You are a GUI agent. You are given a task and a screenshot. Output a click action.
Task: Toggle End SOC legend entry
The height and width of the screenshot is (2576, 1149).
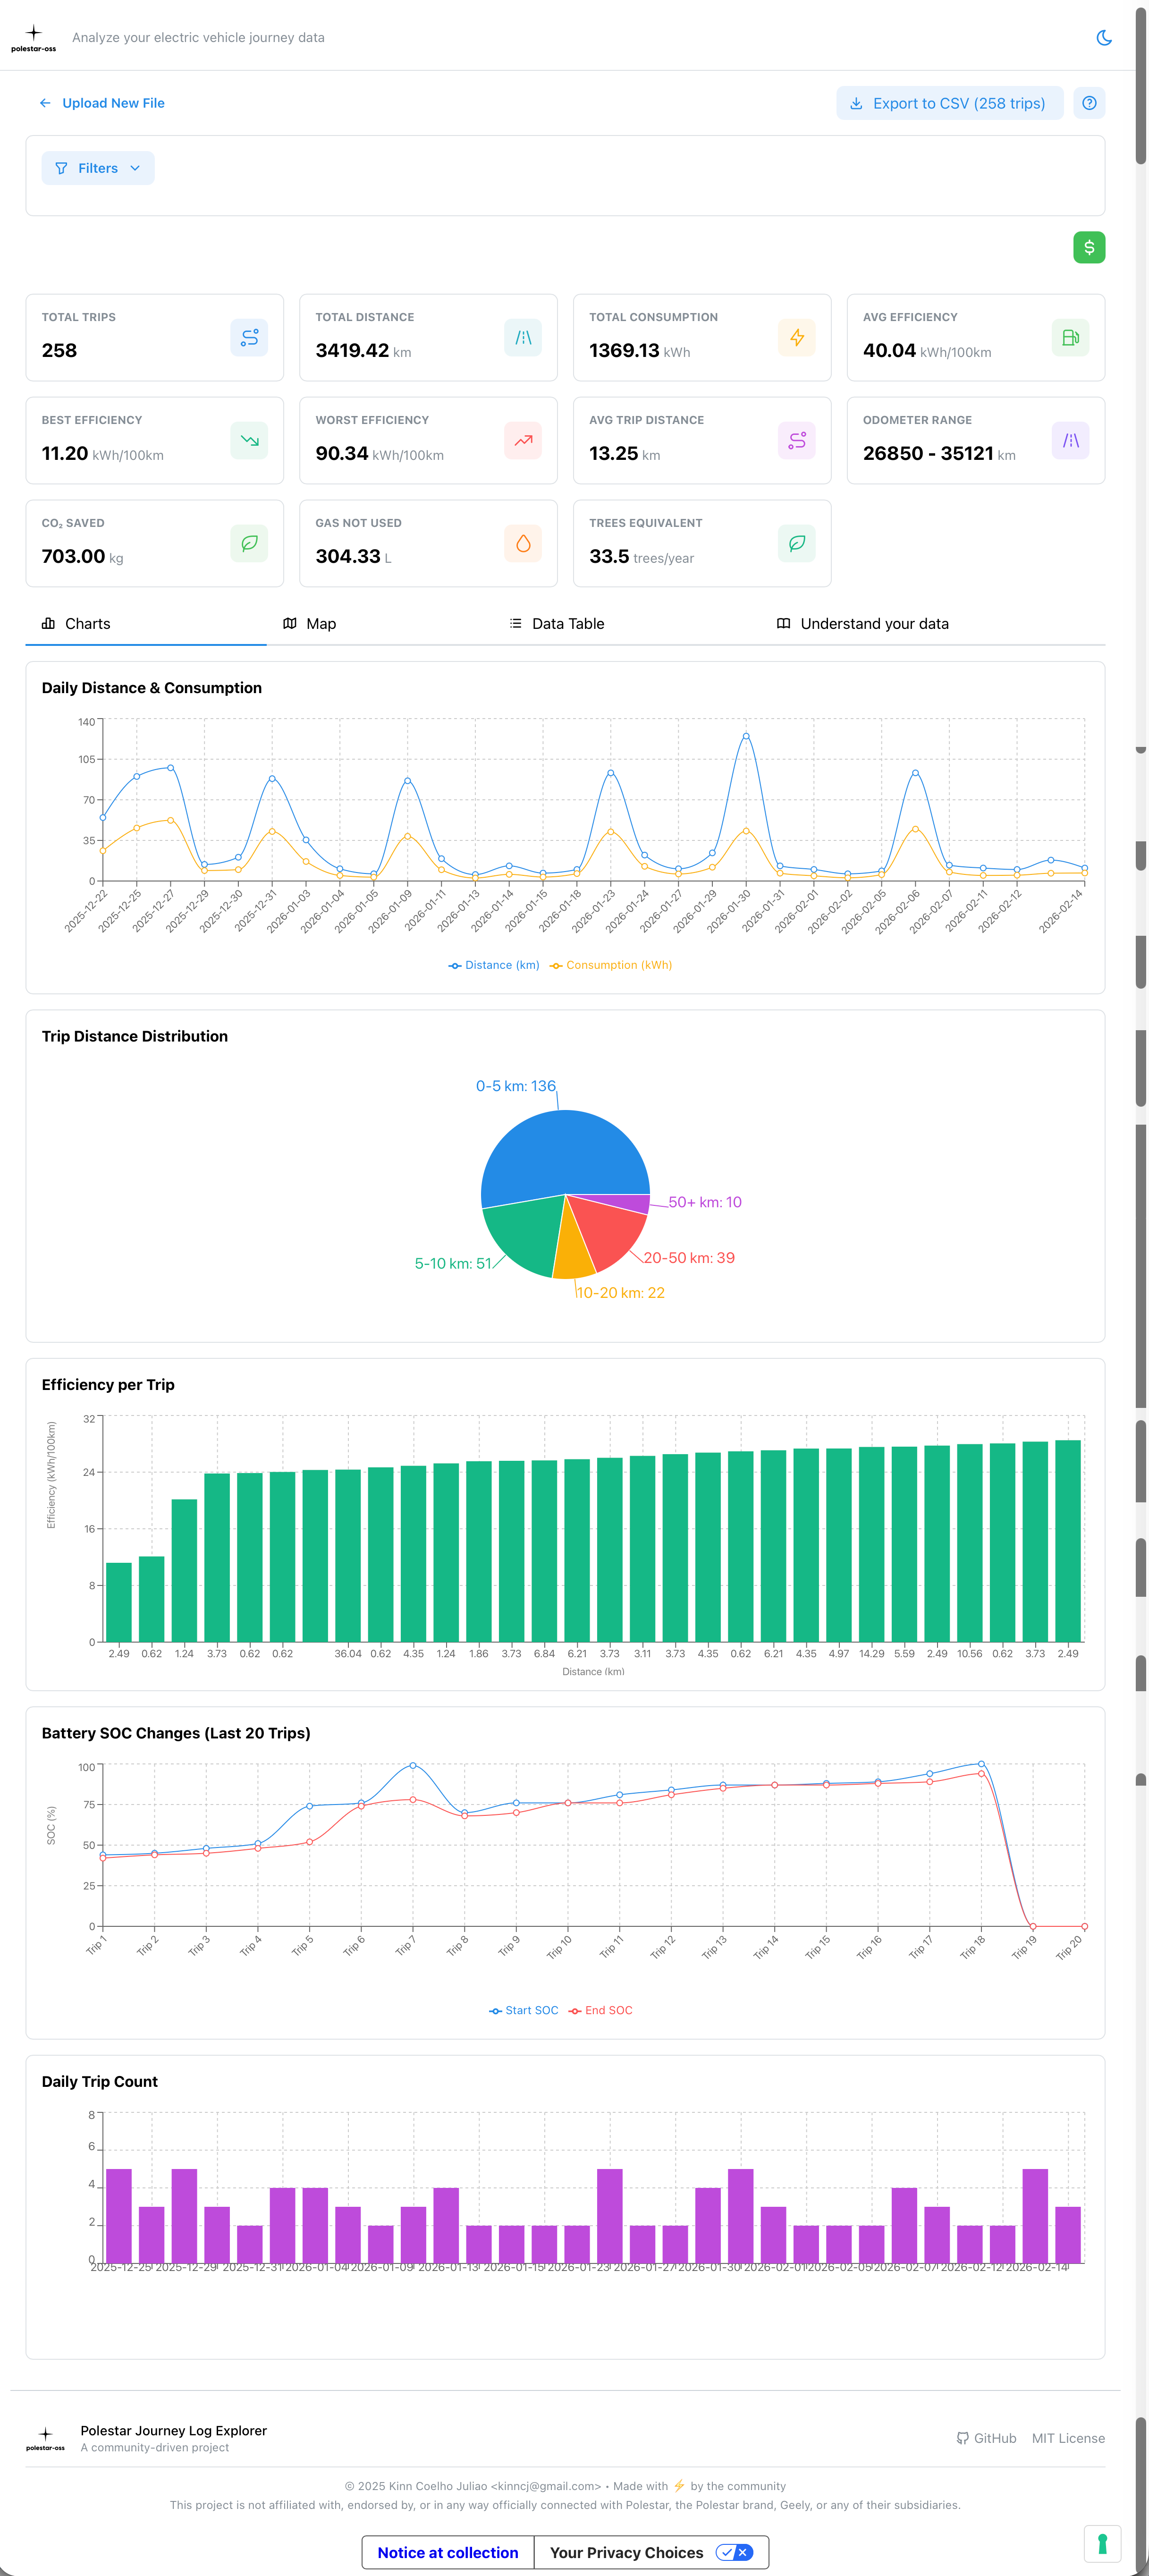pos(600,2010)
